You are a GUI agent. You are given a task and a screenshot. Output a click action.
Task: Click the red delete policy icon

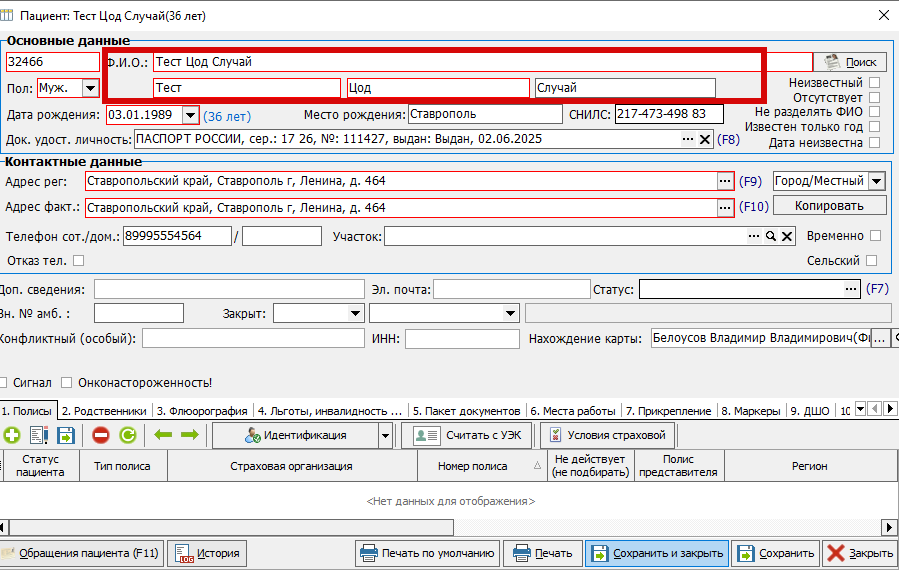tap(100, 435)
